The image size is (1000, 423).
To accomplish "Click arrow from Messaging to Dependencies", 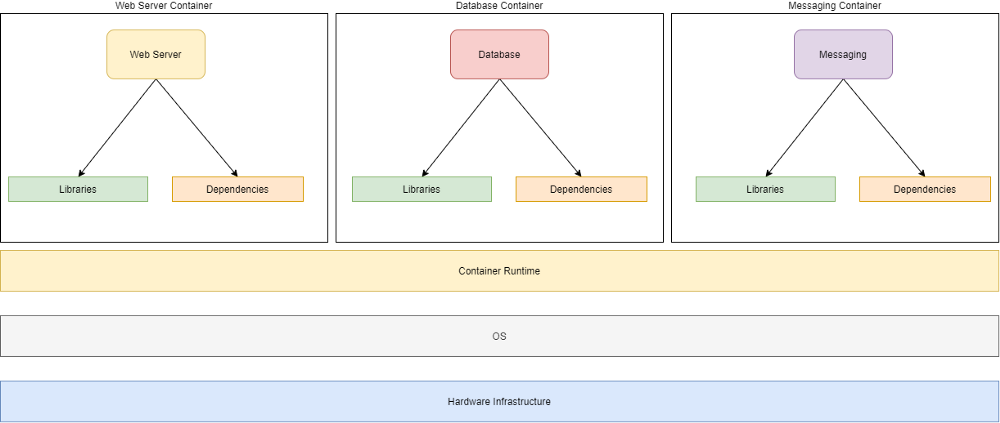I will coord(884,127).
